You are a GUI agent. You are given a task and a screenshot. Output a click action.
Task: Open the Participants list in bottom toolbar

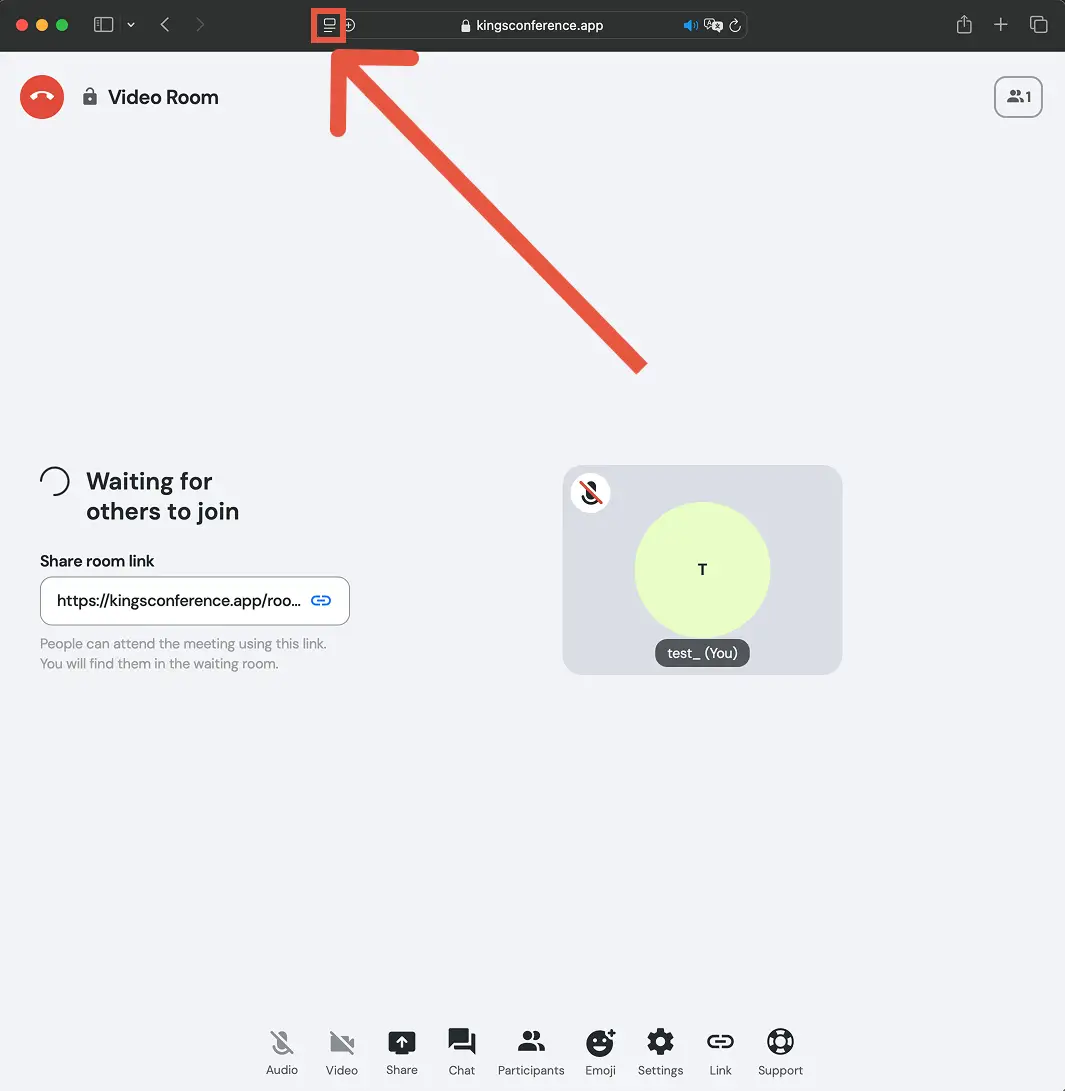531,1052
